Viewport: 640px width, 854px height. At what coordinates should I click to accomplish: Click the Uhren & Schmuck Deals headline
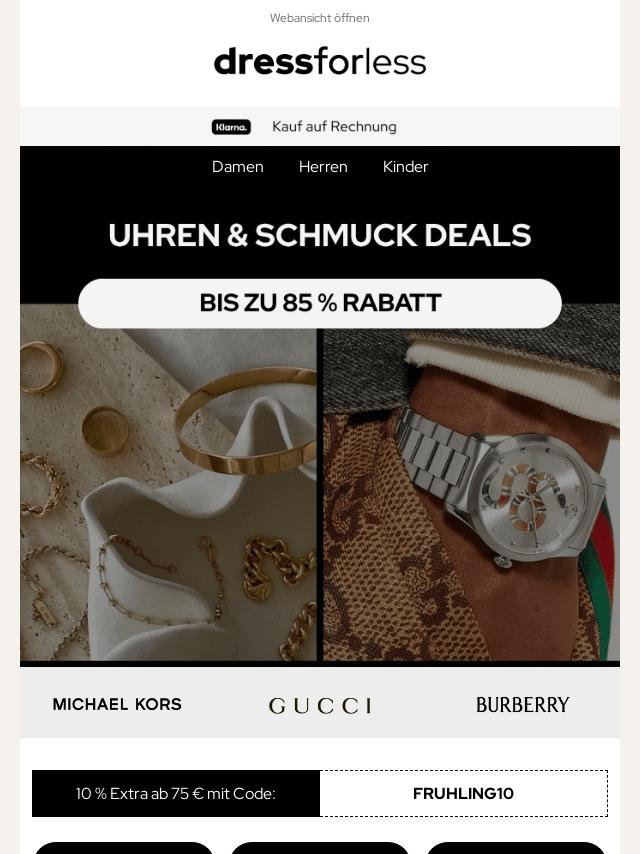click(x=320, y=235)
